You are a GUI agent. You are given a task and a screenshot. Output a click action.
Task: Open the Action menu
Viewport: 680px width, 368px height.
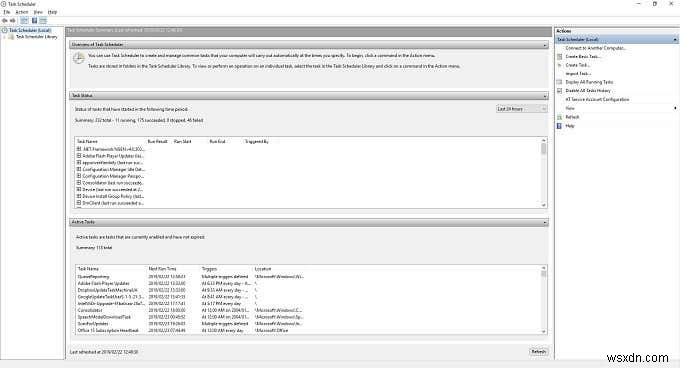pos(22,12)
